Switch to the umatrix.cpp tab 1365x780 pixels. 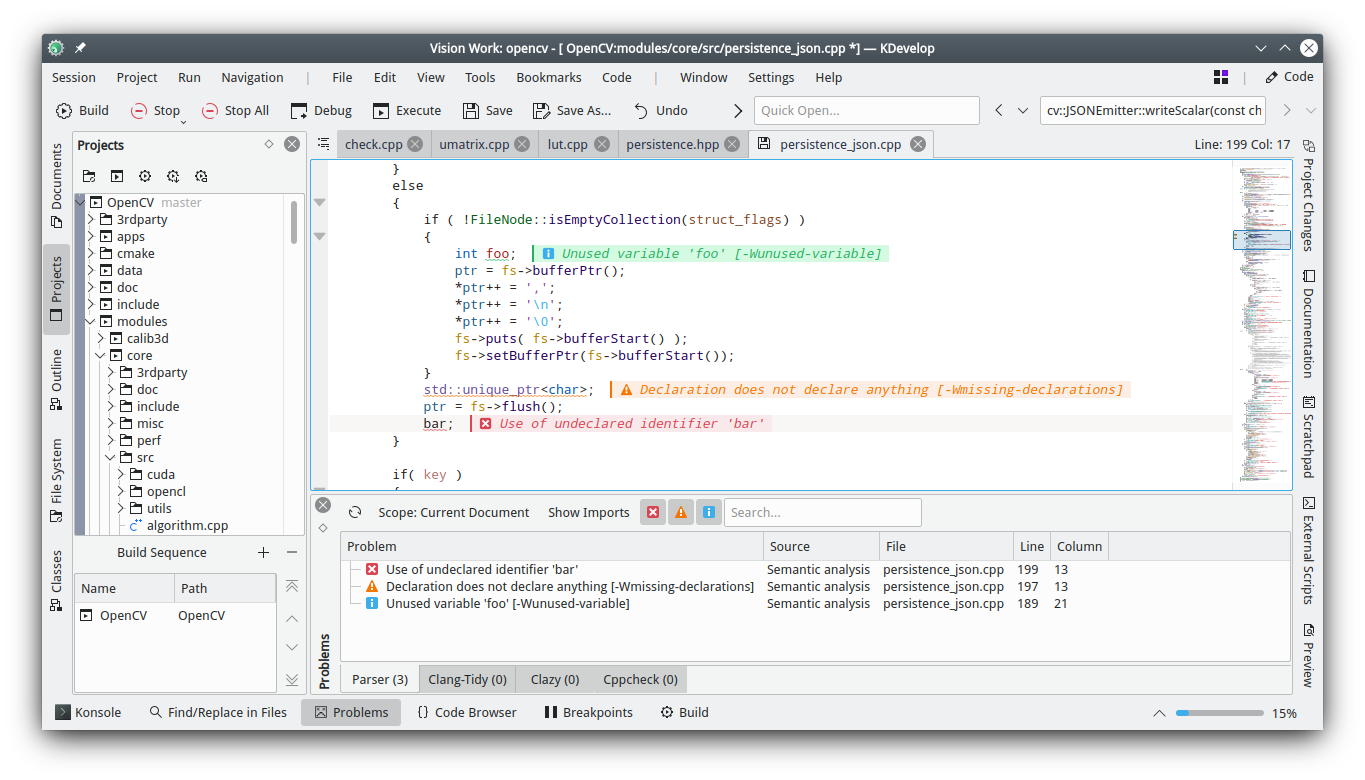(x=474, y=144)
